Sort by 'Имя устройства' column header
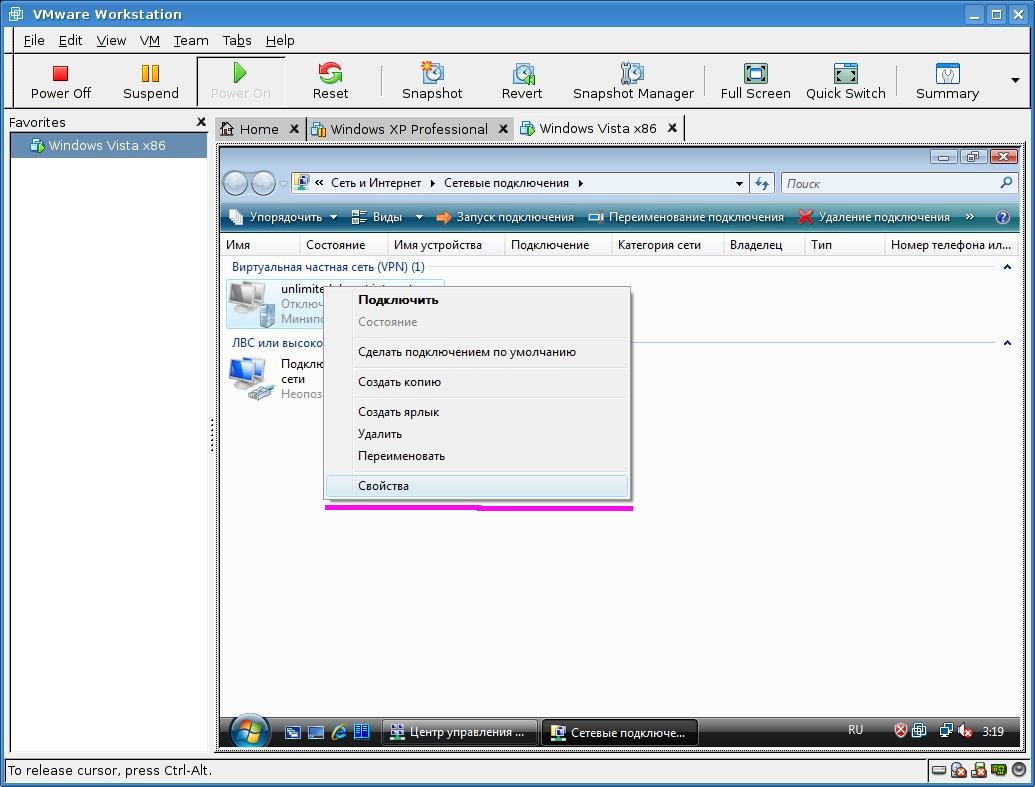Image resolution: width=1035 pixels, height=787 pixels. [x=446, y=245]
